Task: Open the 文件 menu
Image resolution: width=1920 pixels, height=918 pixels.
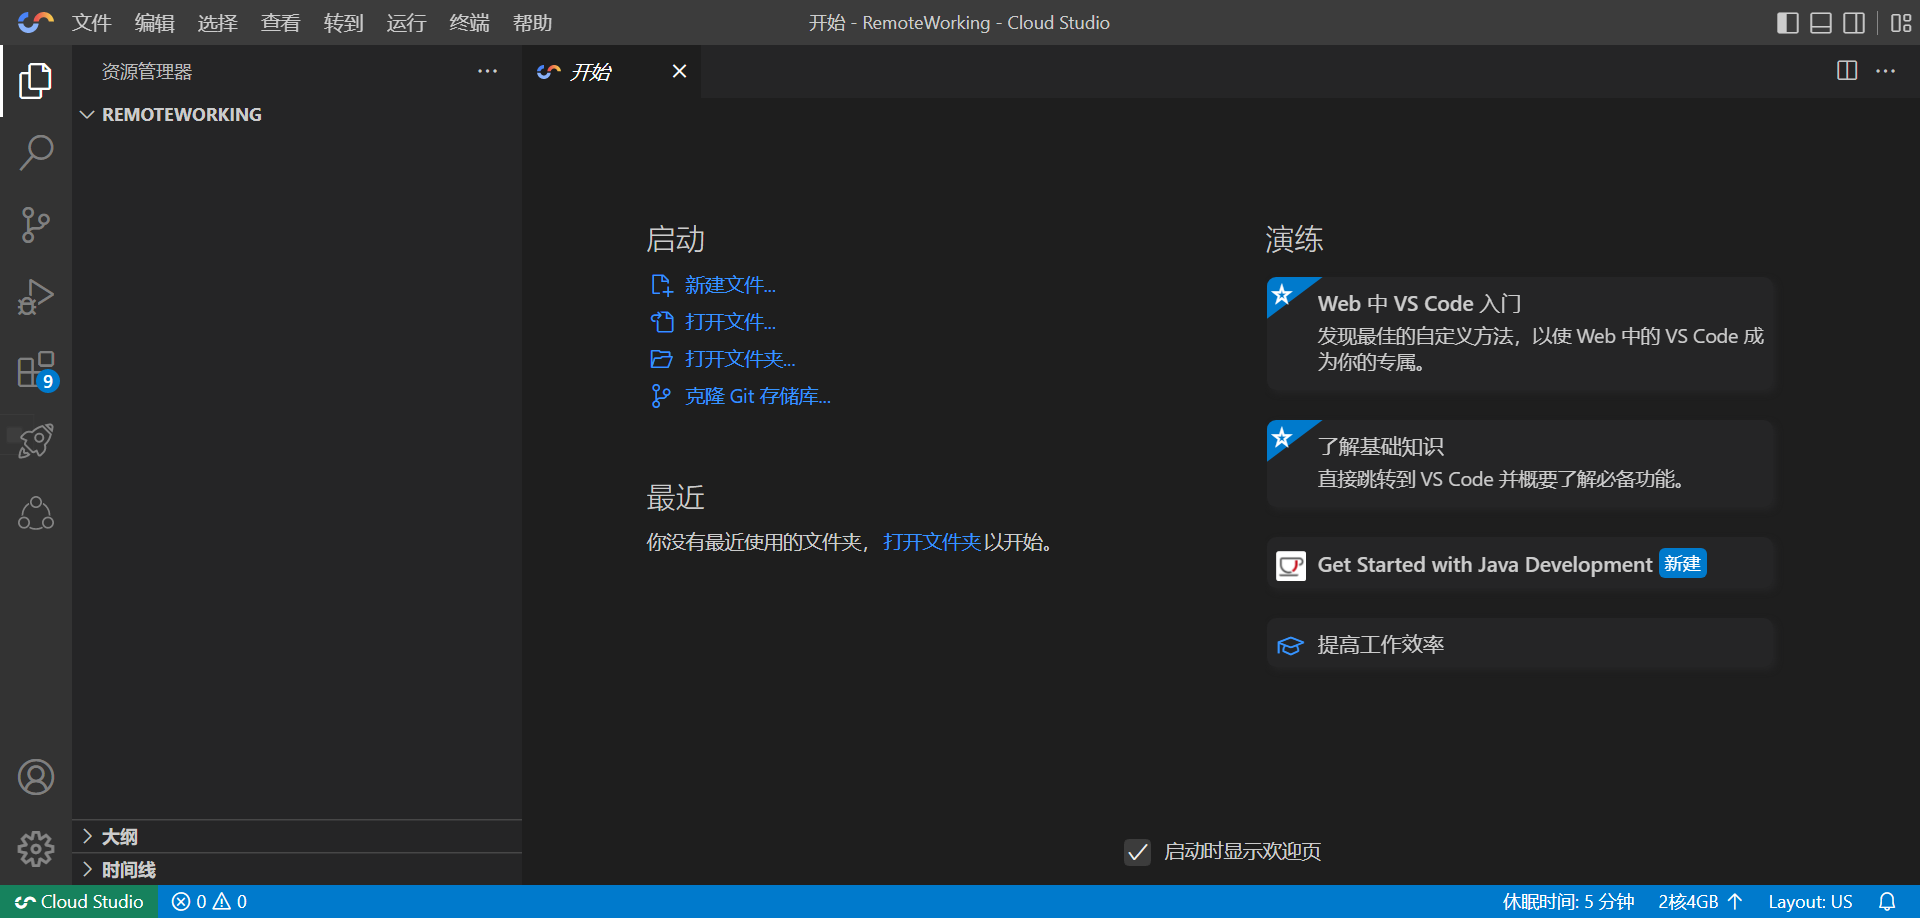Action: point(91,23)
